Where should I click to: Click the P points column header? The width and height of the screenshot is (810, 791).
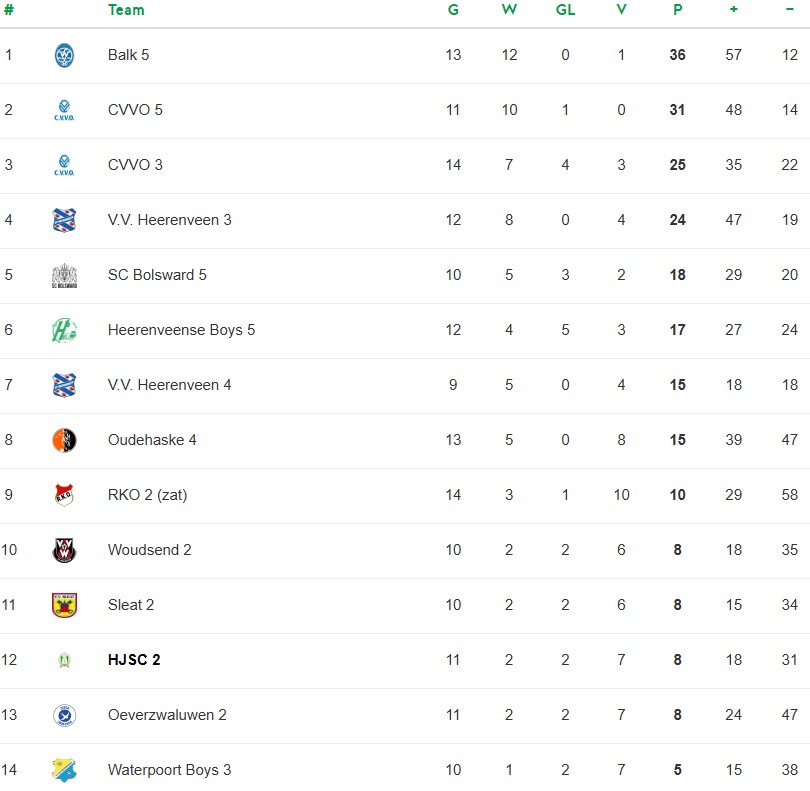pos(677,10)
